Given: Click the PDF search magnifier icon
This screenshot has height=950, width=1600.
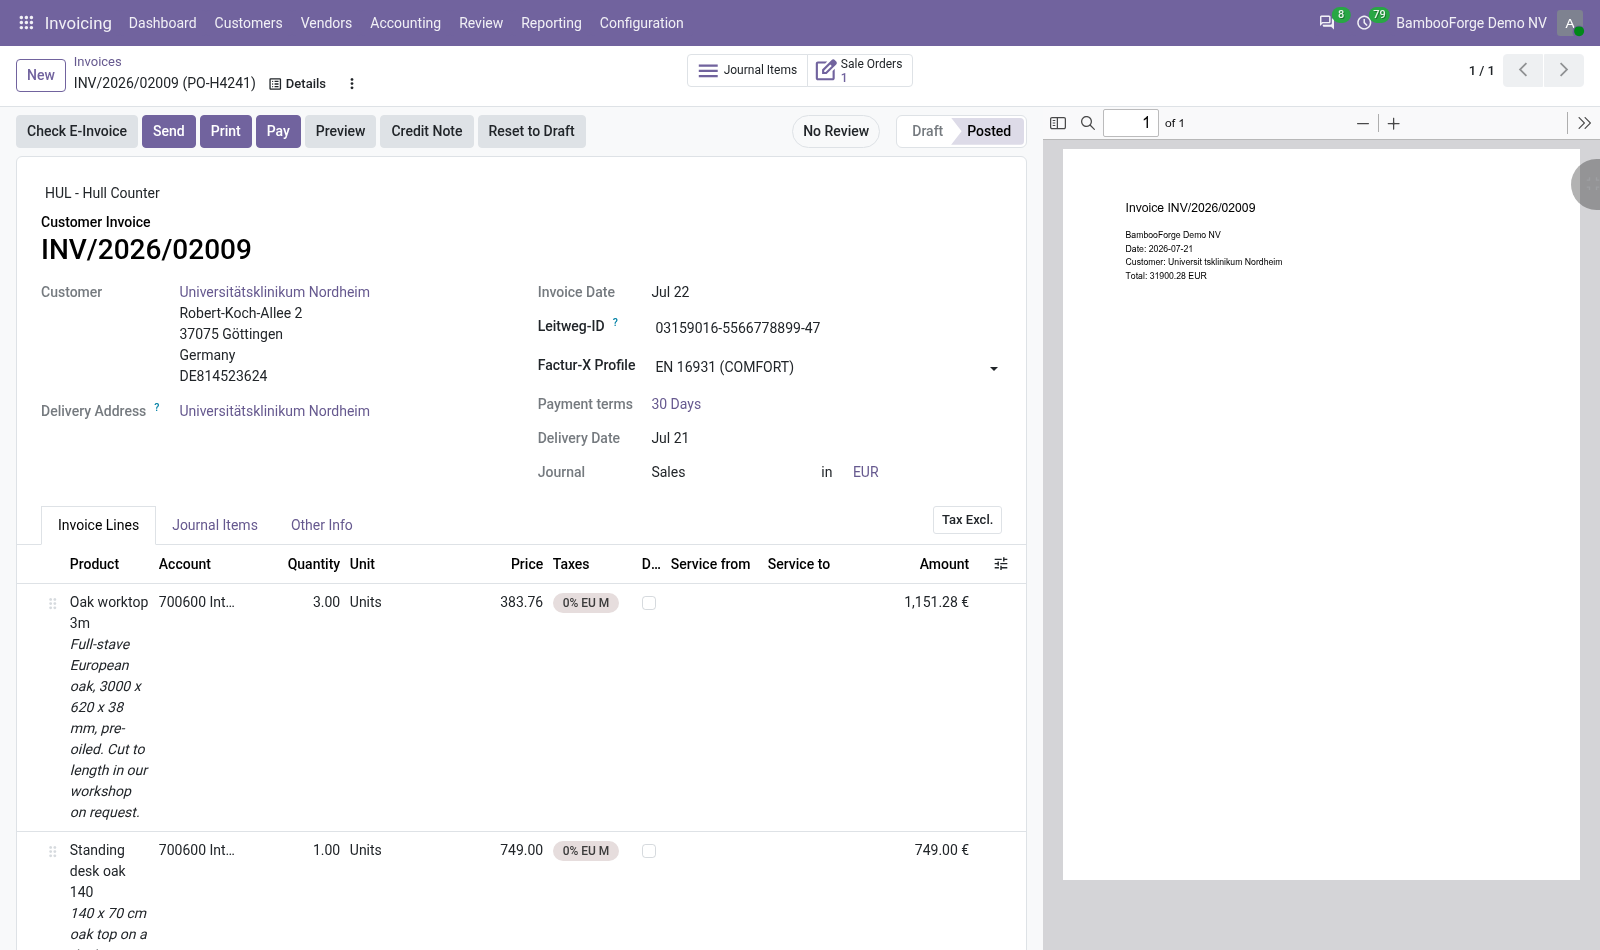Looking at the screenshot, I should click(x=1088, y=123).
